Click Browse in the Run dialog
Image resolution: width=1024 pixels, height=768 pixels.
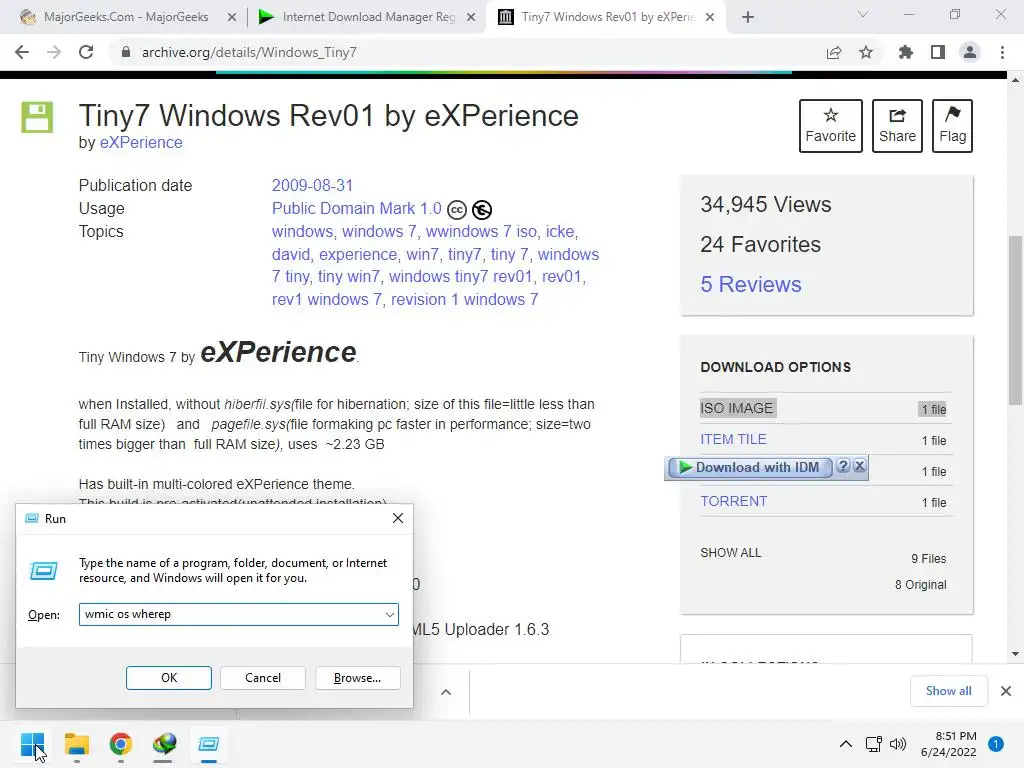pyautogui.click(x=357, y=678)
